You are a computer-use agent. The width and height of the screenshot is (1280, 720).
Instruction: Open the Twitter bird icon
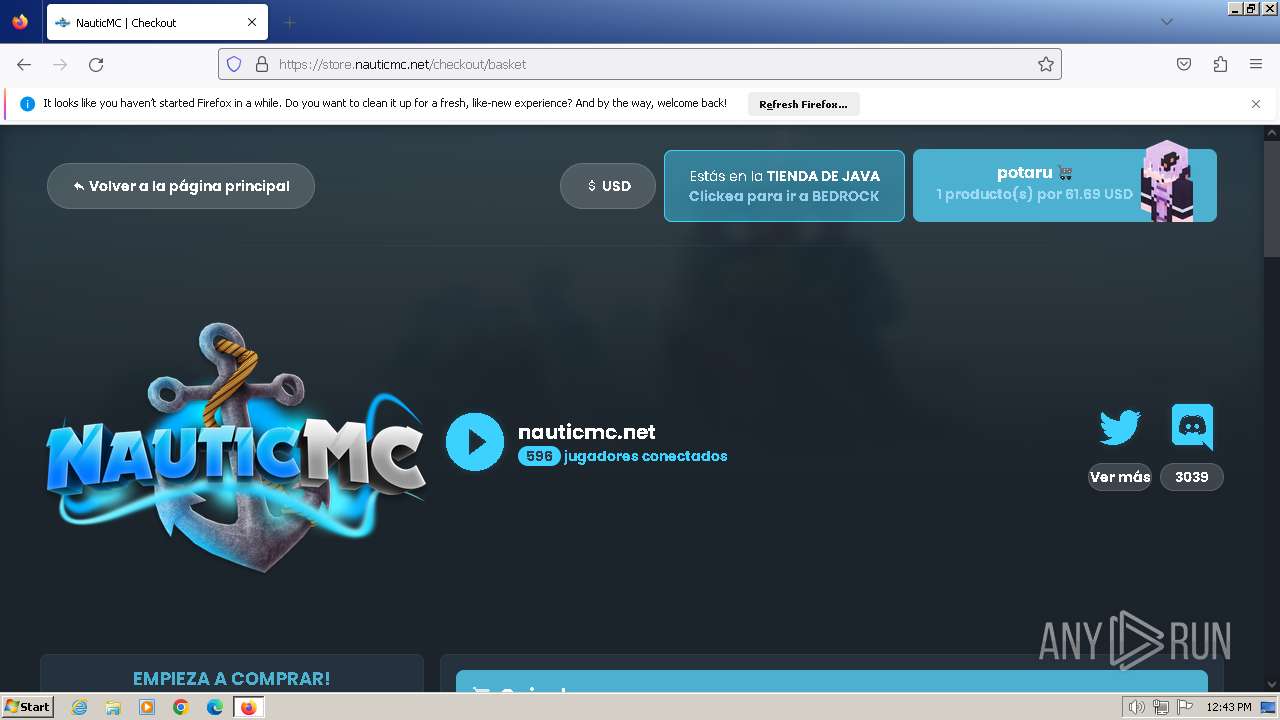pyautogui.click(x=1120, y=427)
